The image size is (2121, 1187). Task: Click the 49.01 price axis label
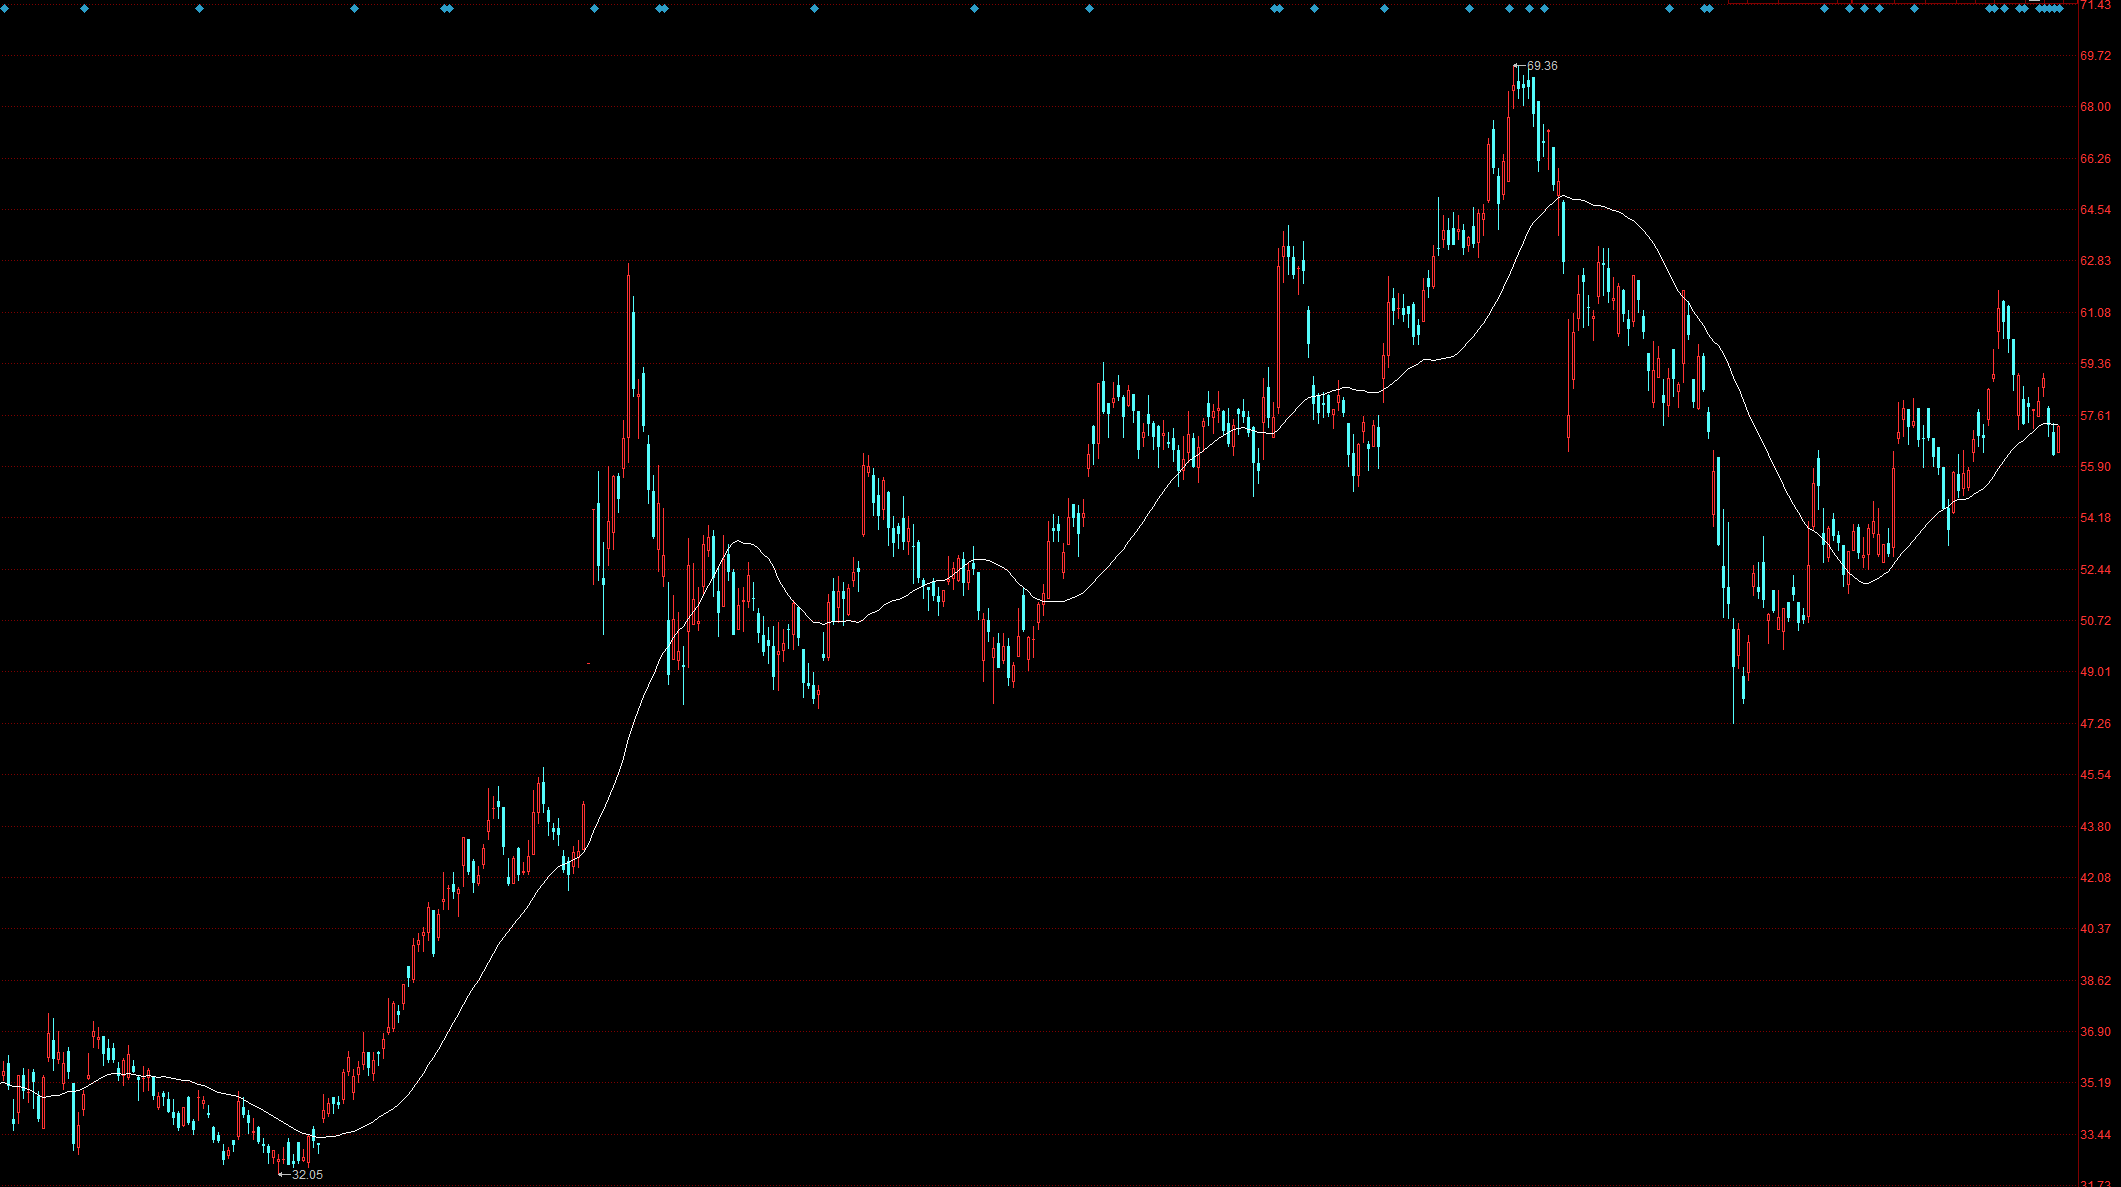2095,672
